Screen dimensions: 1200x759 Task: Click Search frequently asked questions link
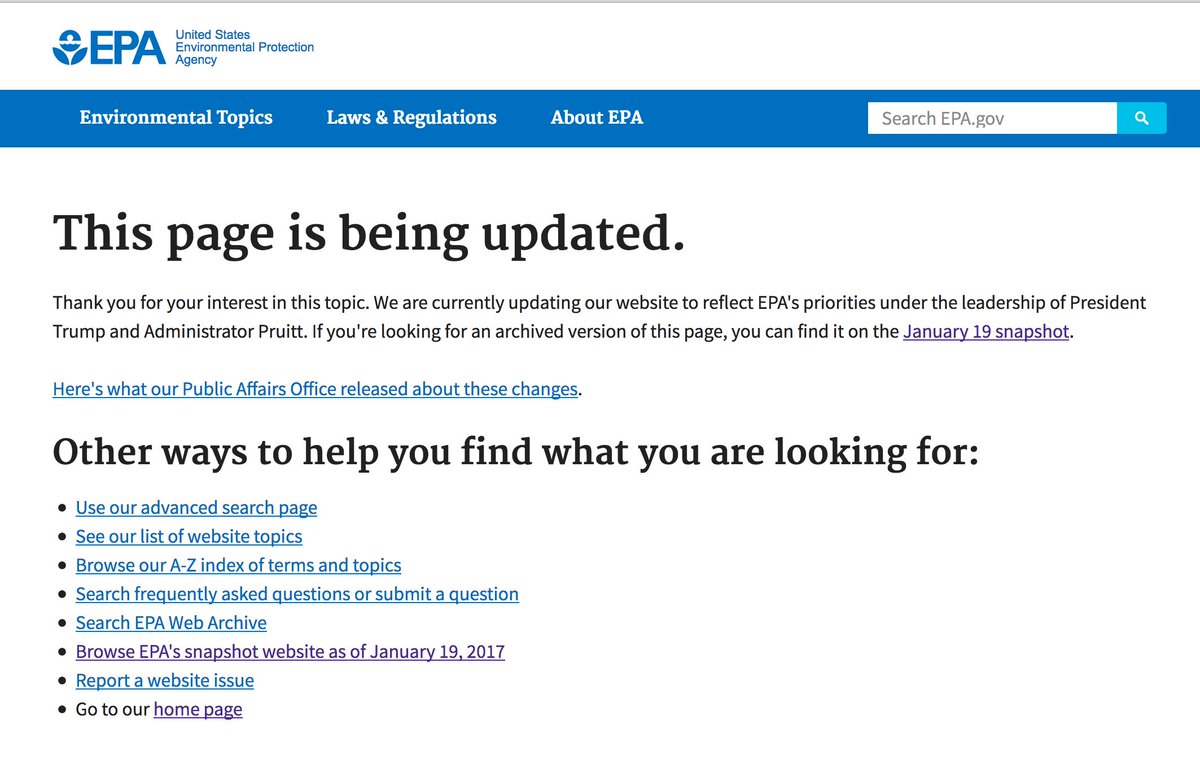(x=297, y=594)
